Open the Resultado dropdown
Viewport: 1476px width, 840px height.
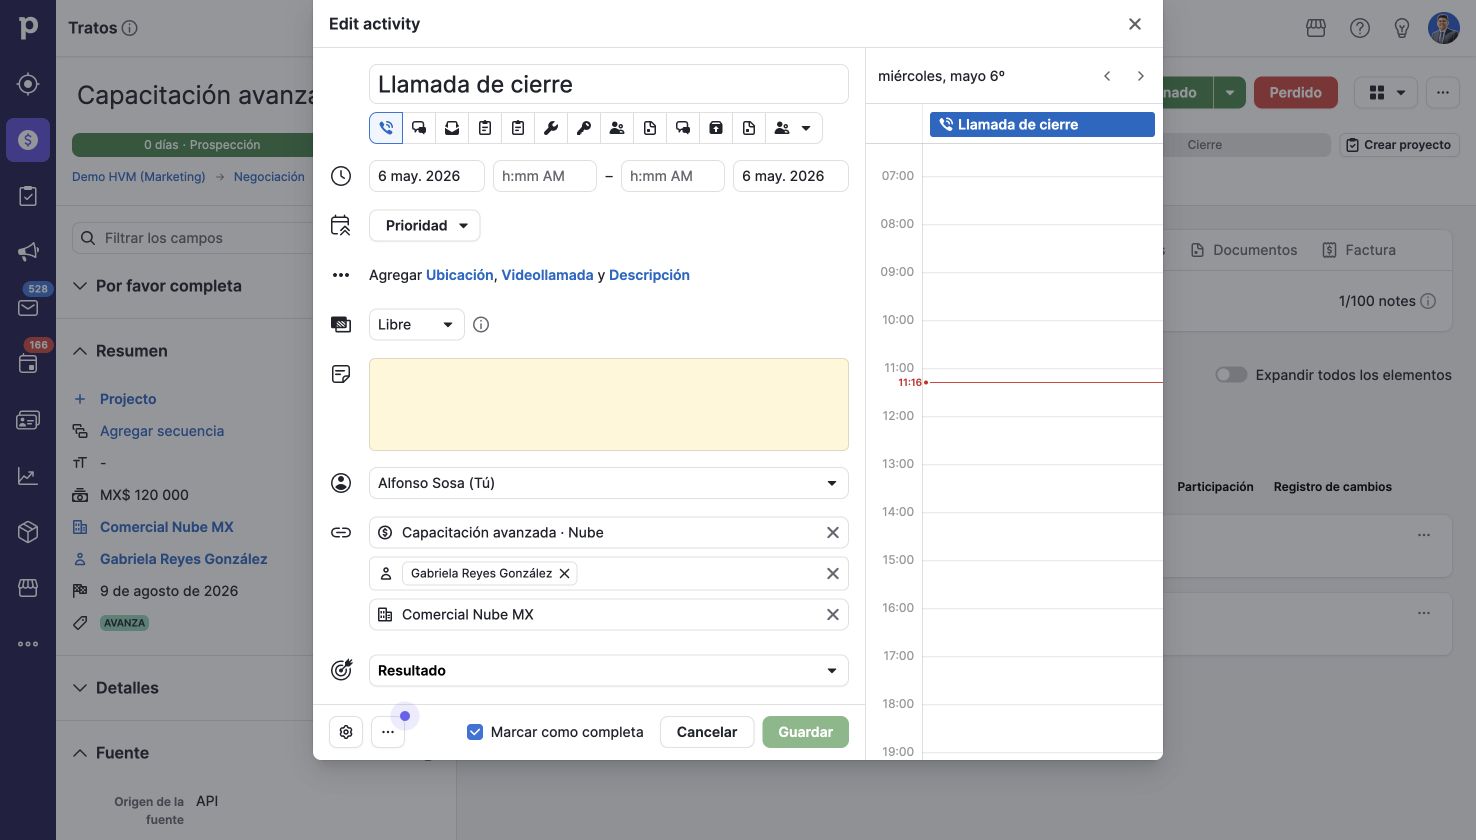coord(609,671)
